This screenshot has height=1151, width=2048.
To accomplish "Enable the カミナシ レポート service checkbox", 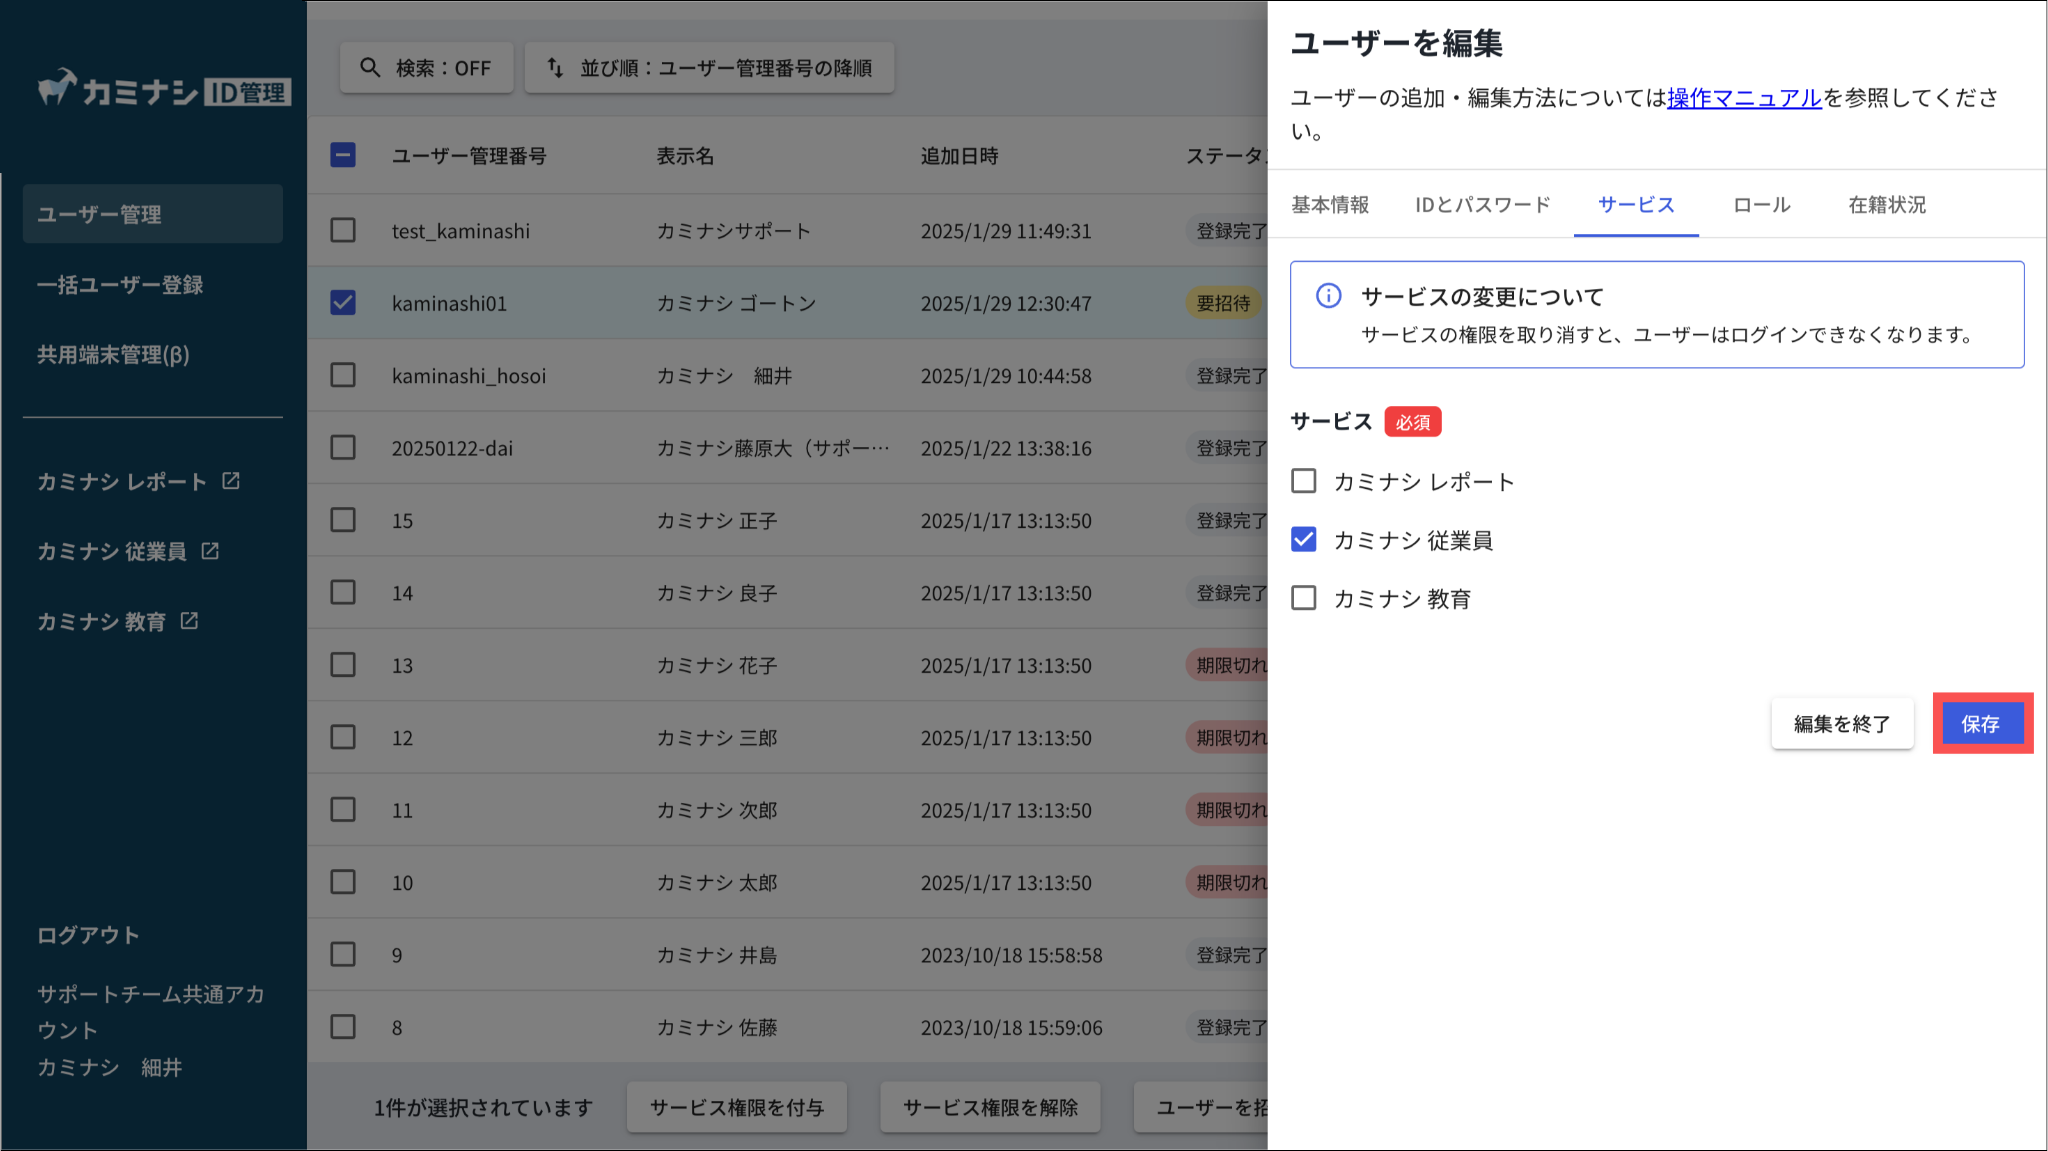I will click(x=1304, y=481).
